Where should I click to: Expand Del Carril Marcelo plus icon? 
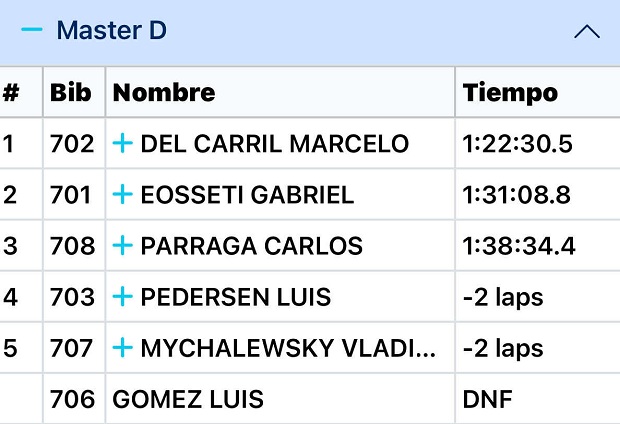pos(122,144)
